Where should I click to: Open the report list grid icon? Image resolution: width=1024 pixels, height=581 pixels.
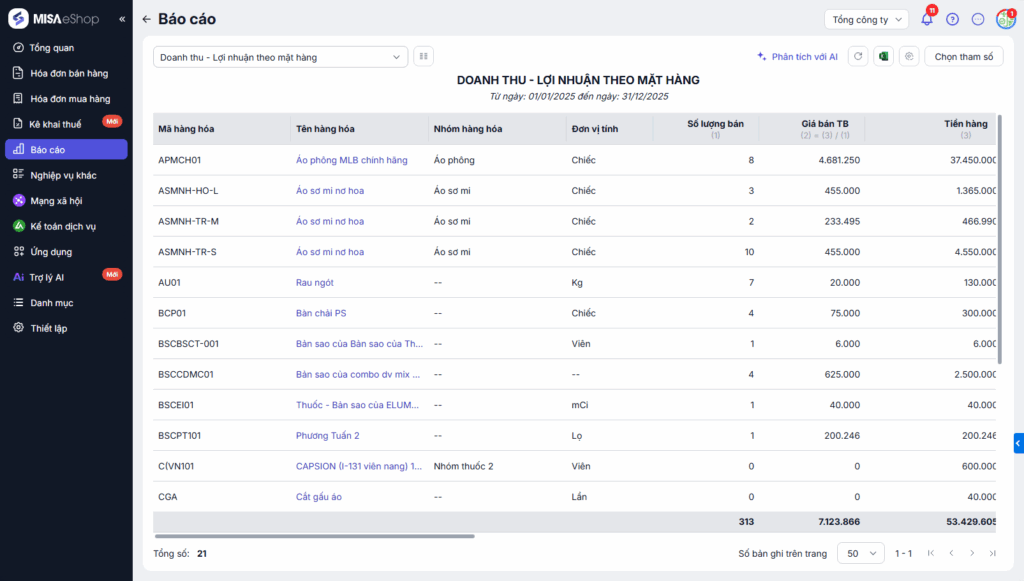coord(424,57)
